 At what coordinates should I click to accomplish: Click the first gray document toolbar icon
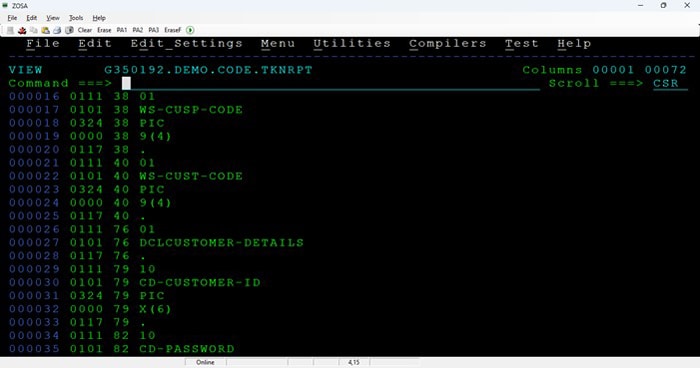(x=10, y=30)
